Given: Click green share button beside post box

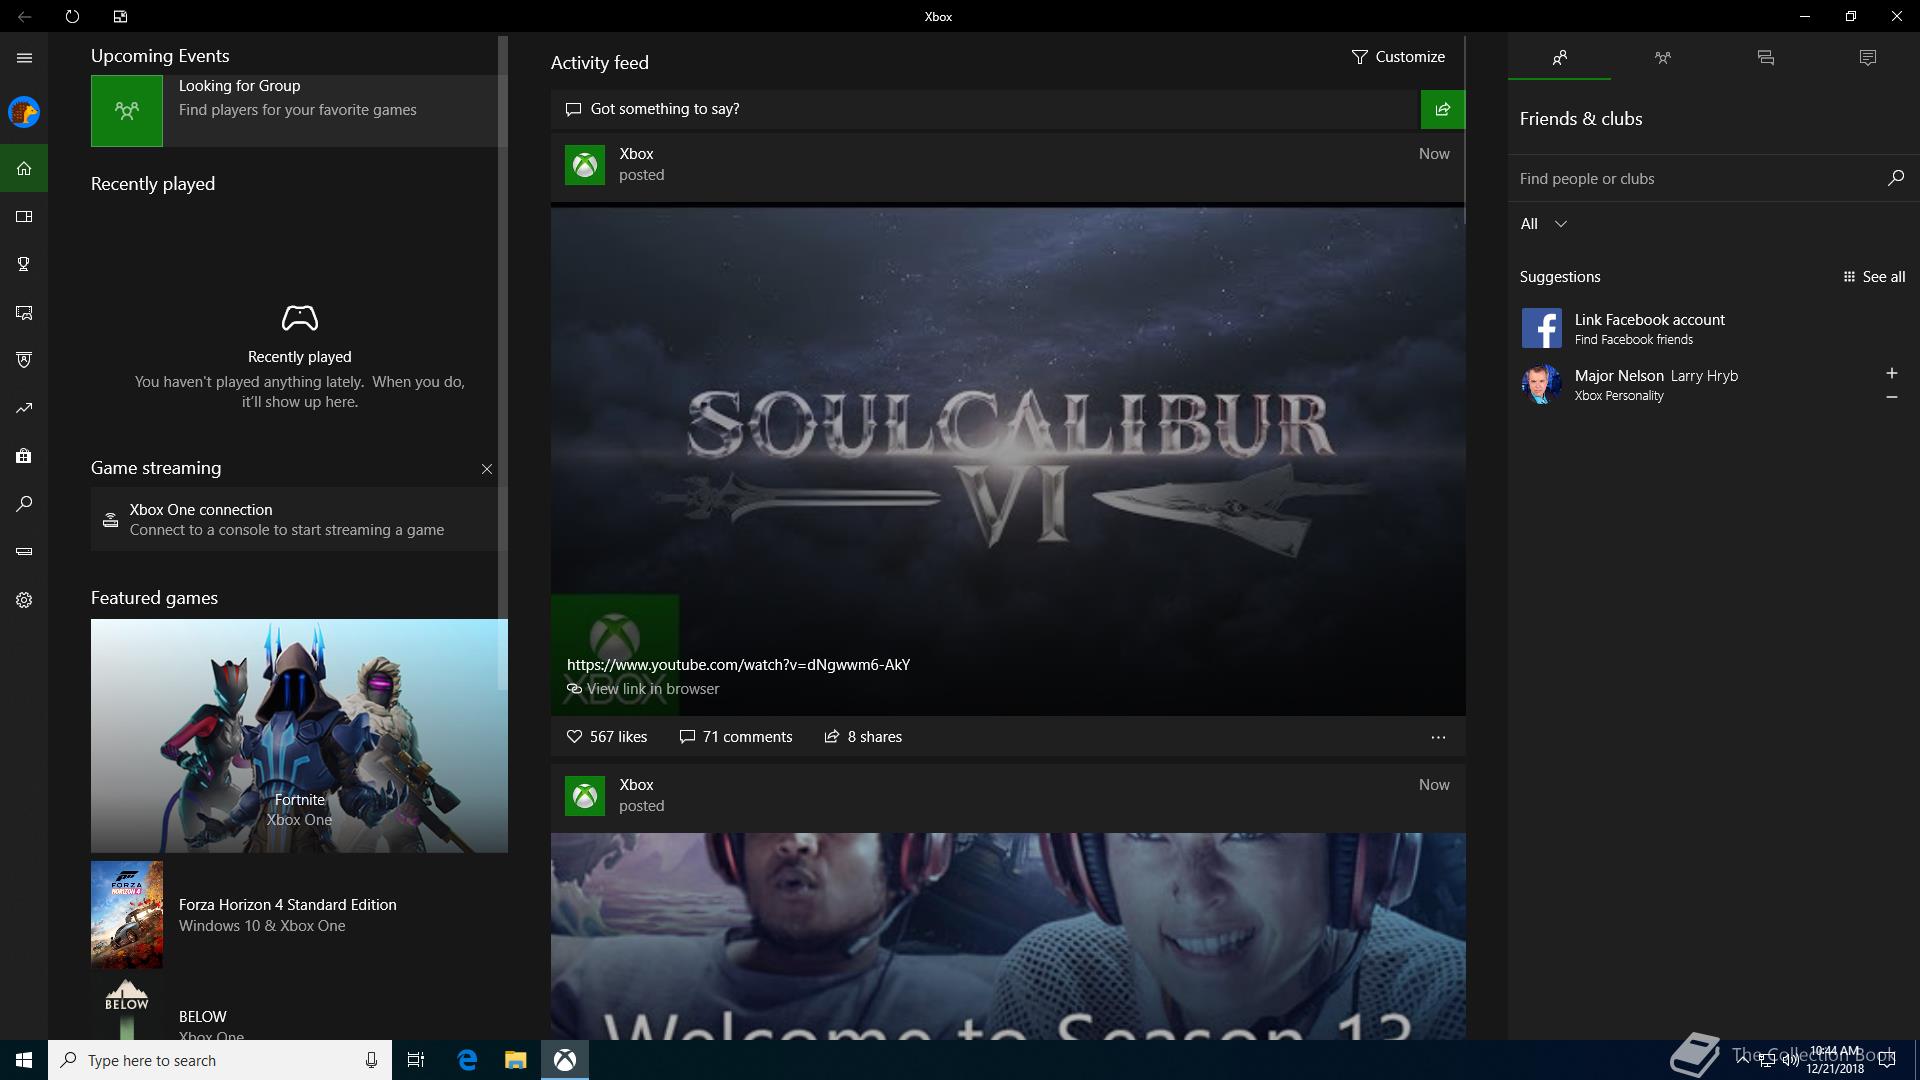Looking at the screenshot, I should (1443, 109).
